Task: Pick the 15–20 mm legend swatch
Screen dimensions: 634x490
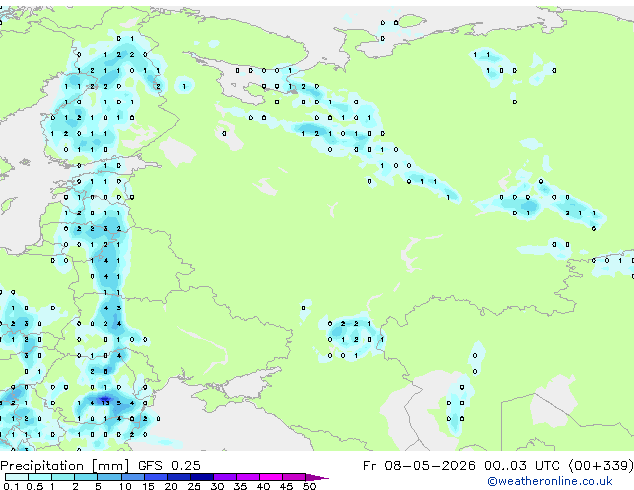Action: (155, 477)
